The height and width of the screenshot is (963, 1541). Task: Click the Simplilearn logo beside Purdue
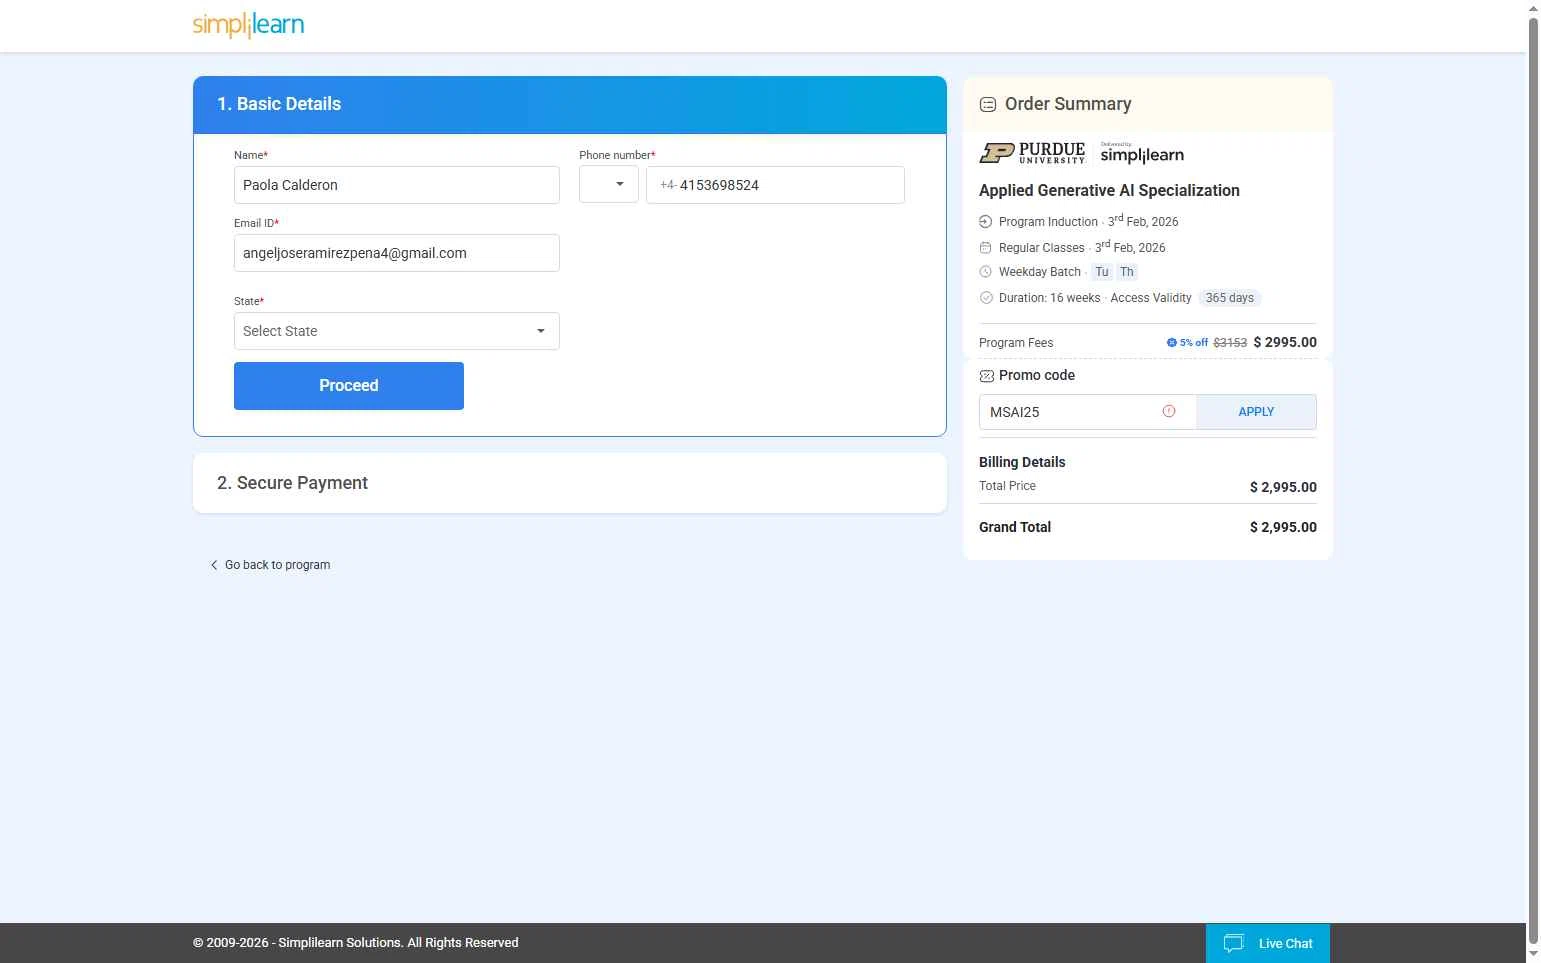1142,153
